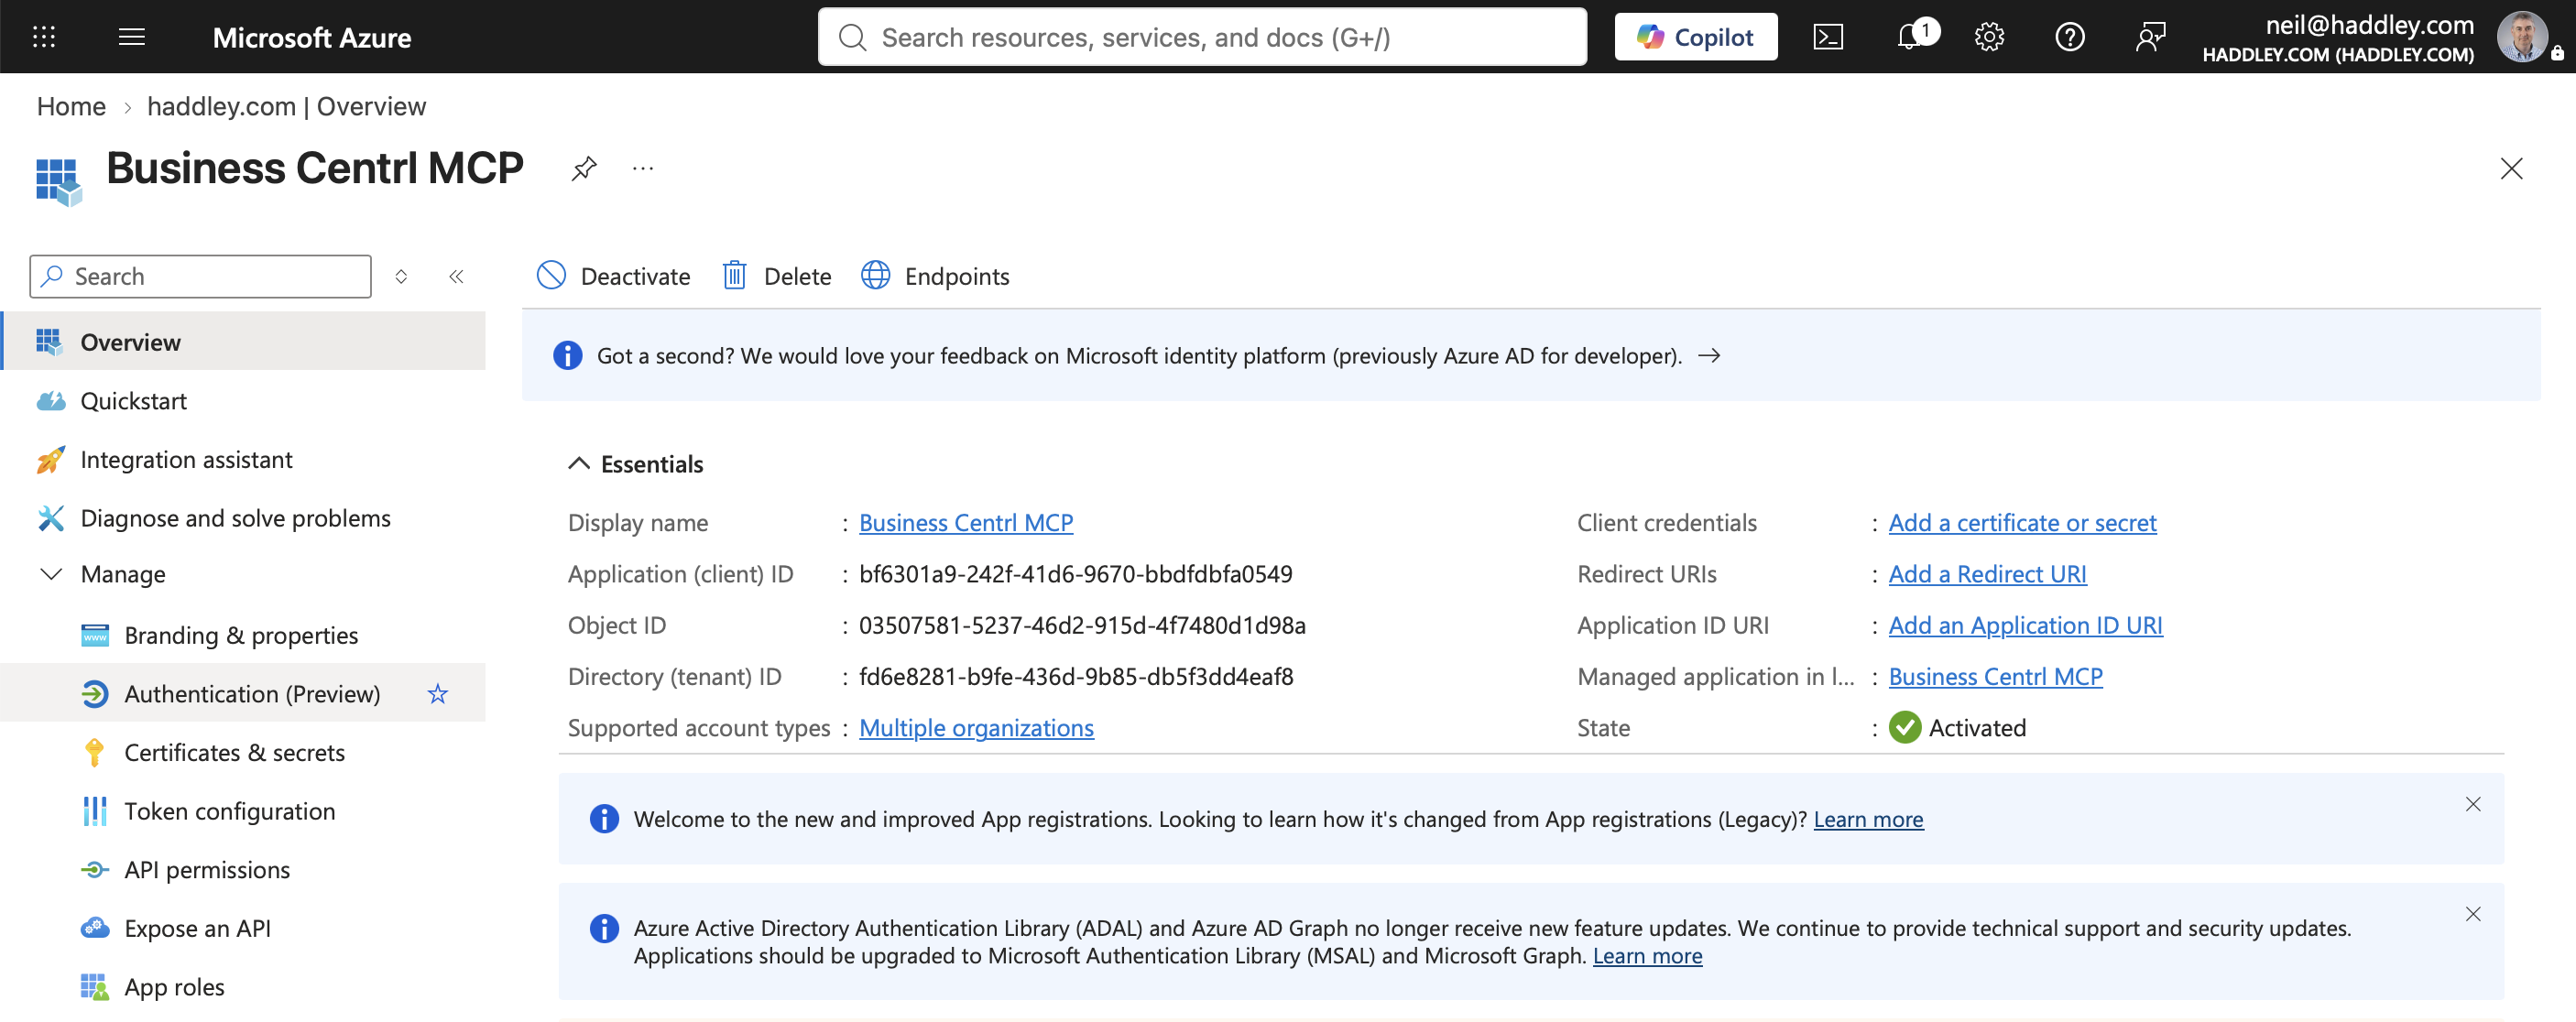2576x1022 pixels.
Task: Open the Managed application Business Centrl MCP link
Action: (x=1995, y=676)
